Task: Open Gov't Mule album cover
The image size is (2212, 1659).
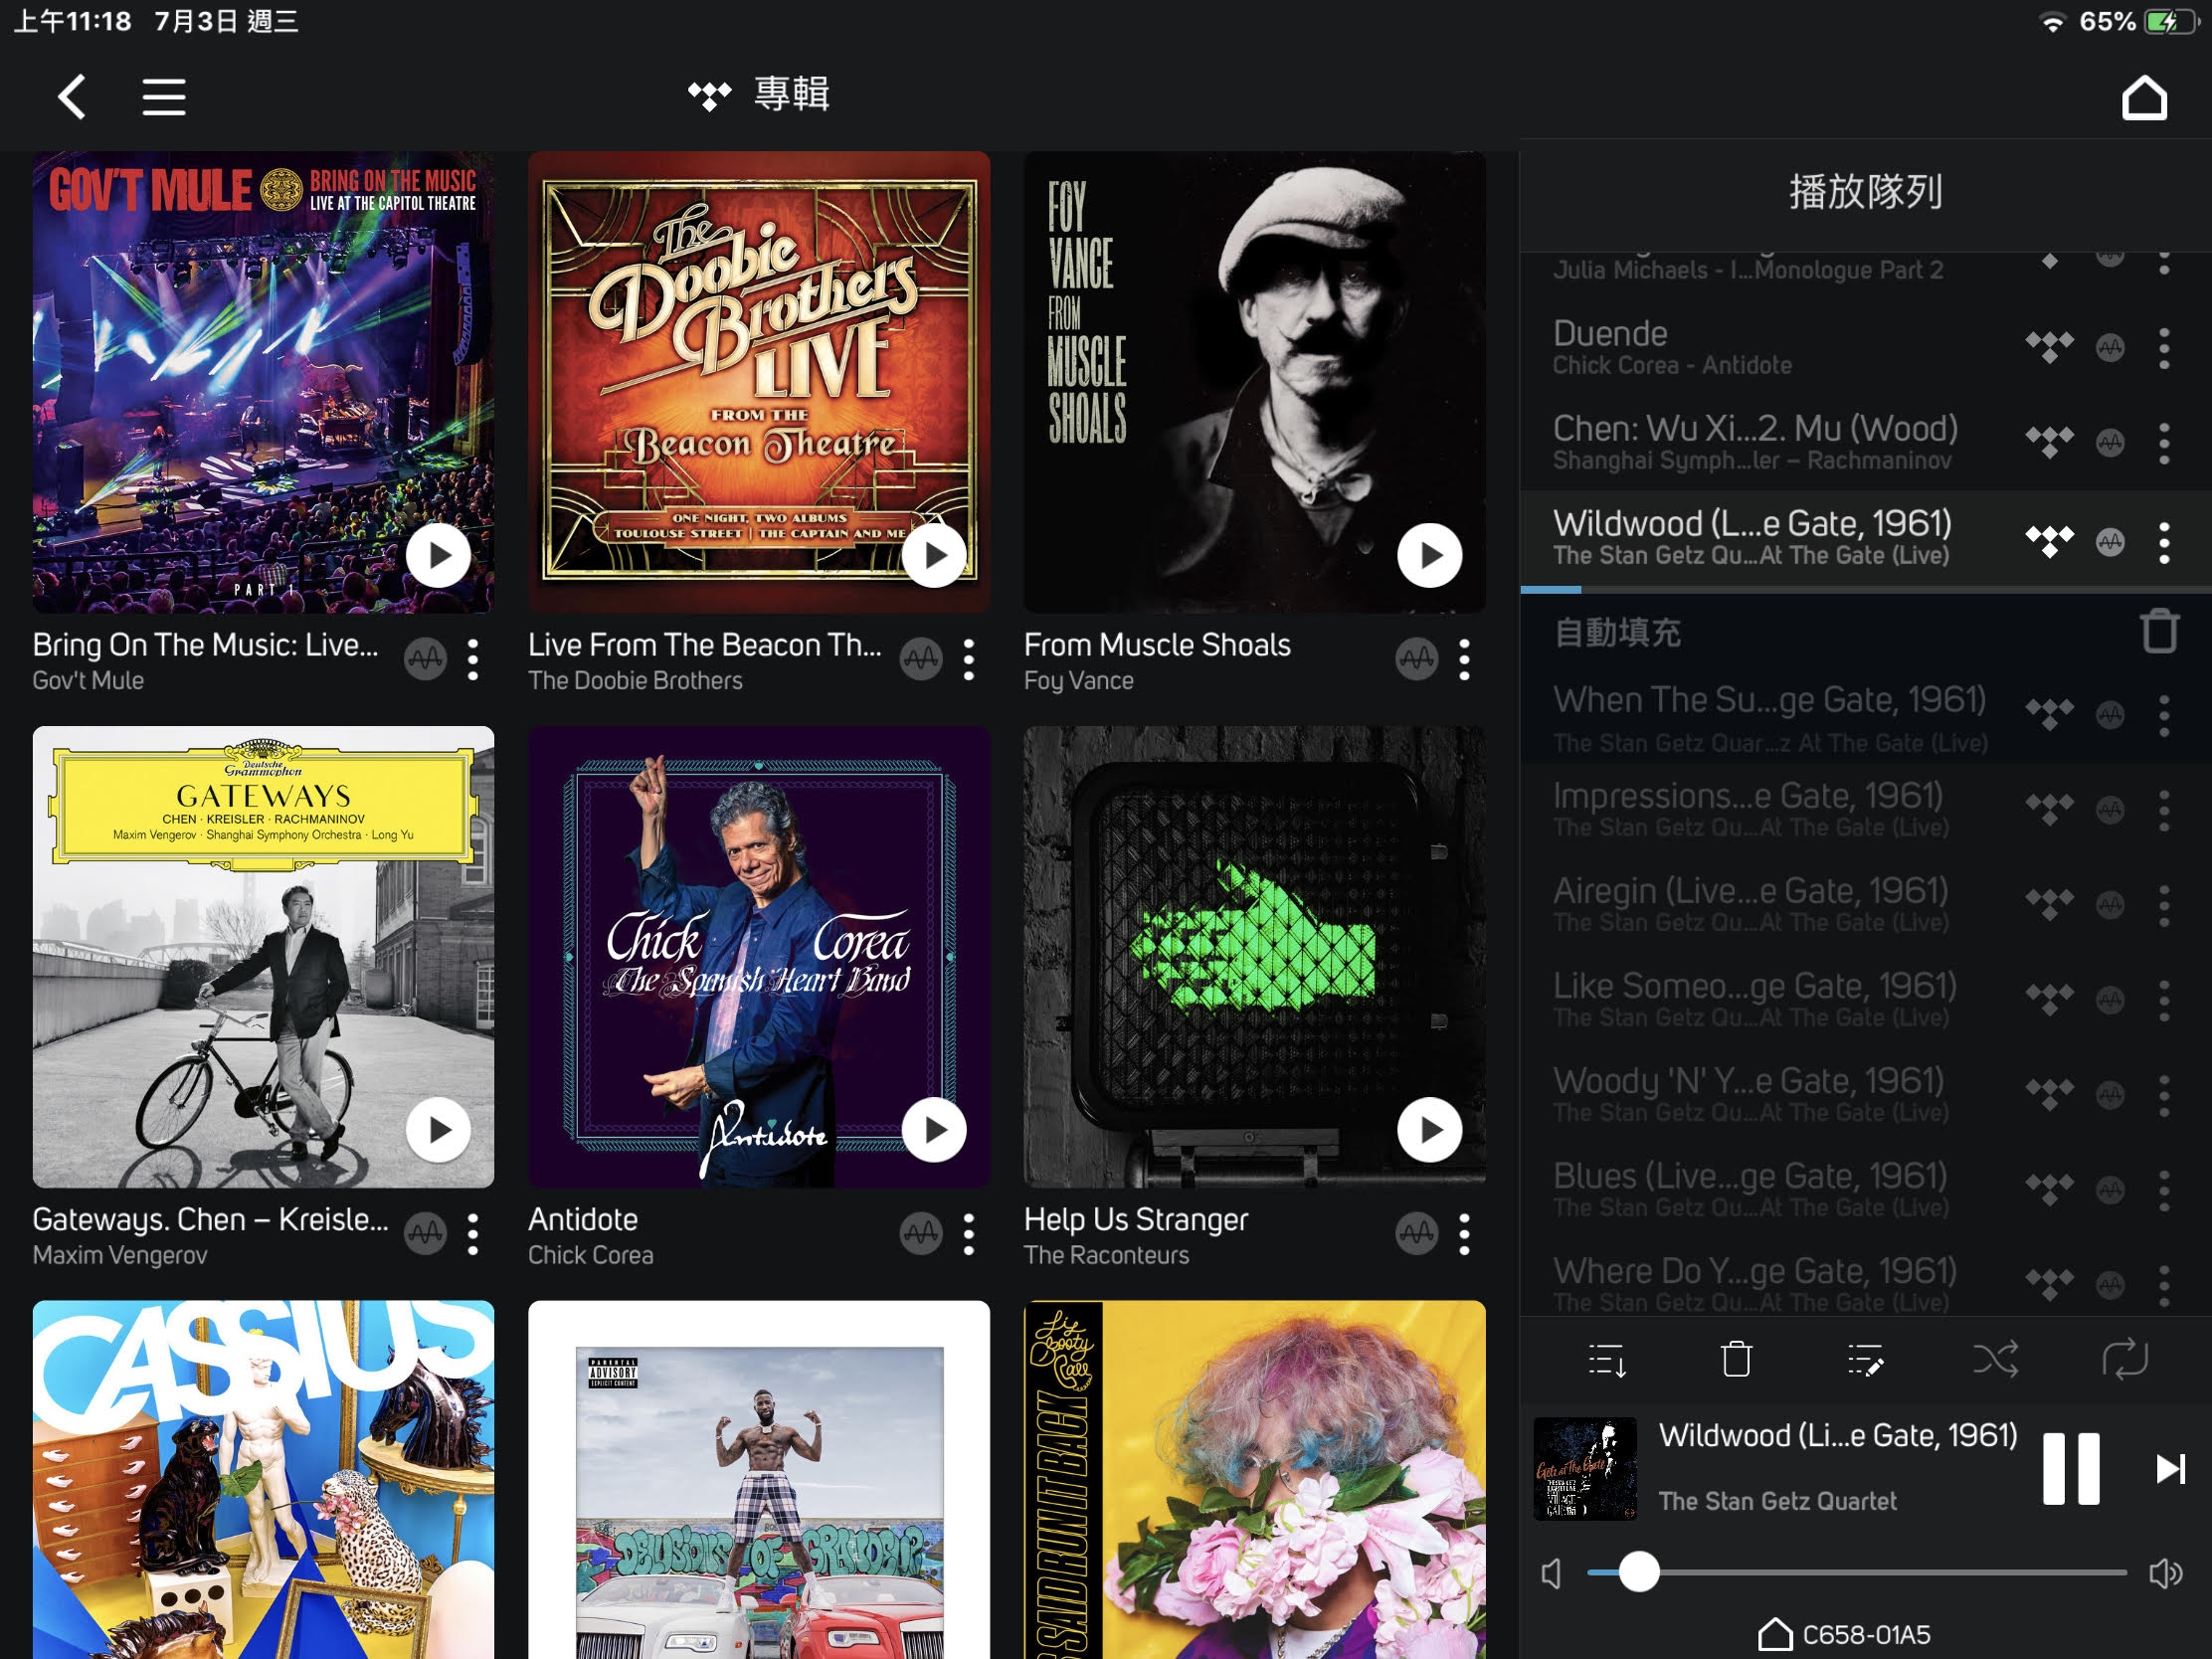Action: coord(263,382)
